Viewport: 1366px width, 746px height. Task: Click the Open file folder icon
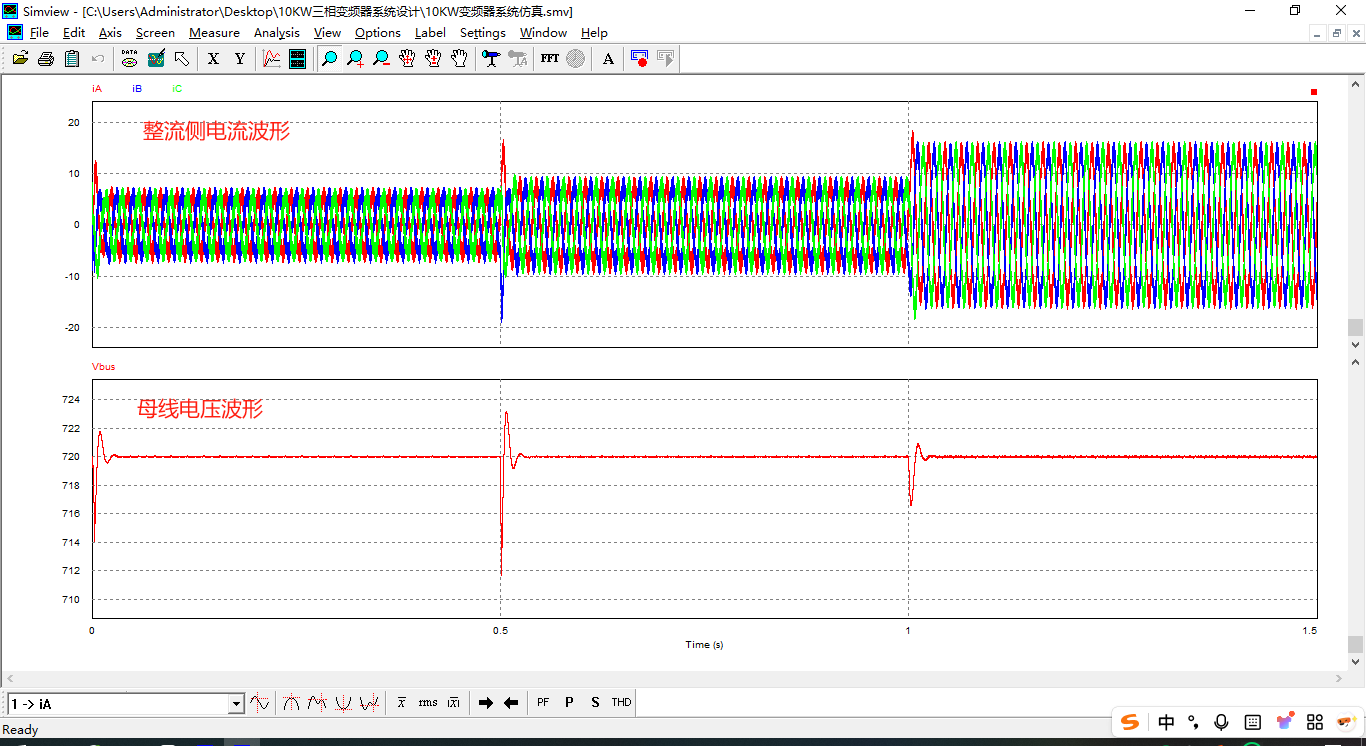[x=20, y=59]
